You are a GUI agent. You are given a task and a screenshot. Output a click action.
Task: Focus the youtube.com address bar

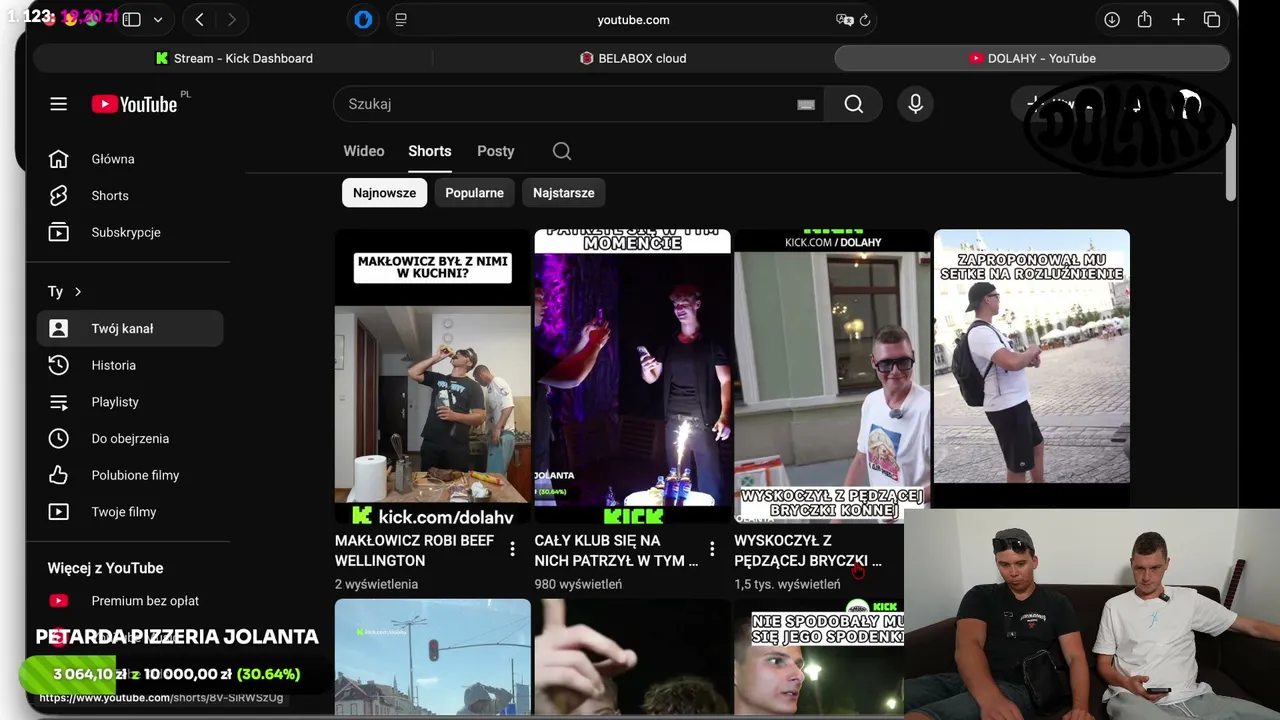pyautogui.click(x=633, y=20)
